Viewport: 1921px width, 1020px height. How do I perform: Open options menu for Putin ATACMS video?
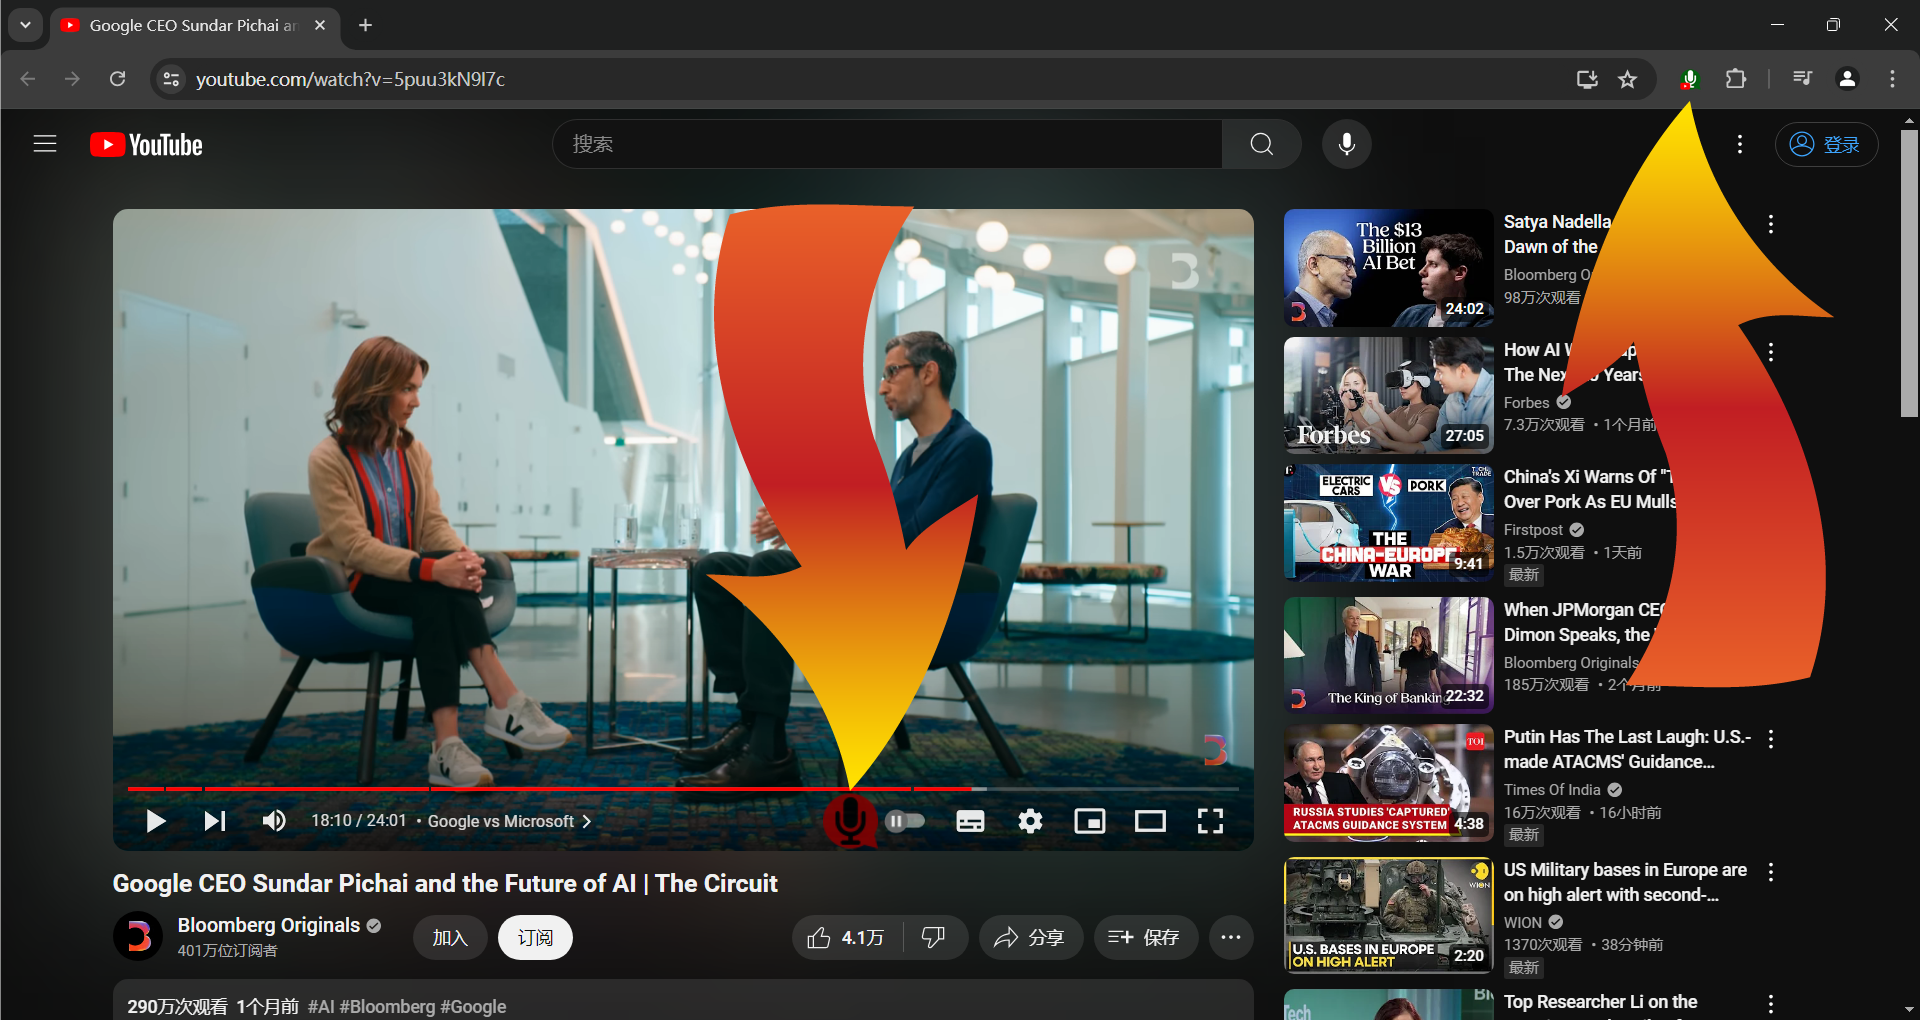(1771, 739)
